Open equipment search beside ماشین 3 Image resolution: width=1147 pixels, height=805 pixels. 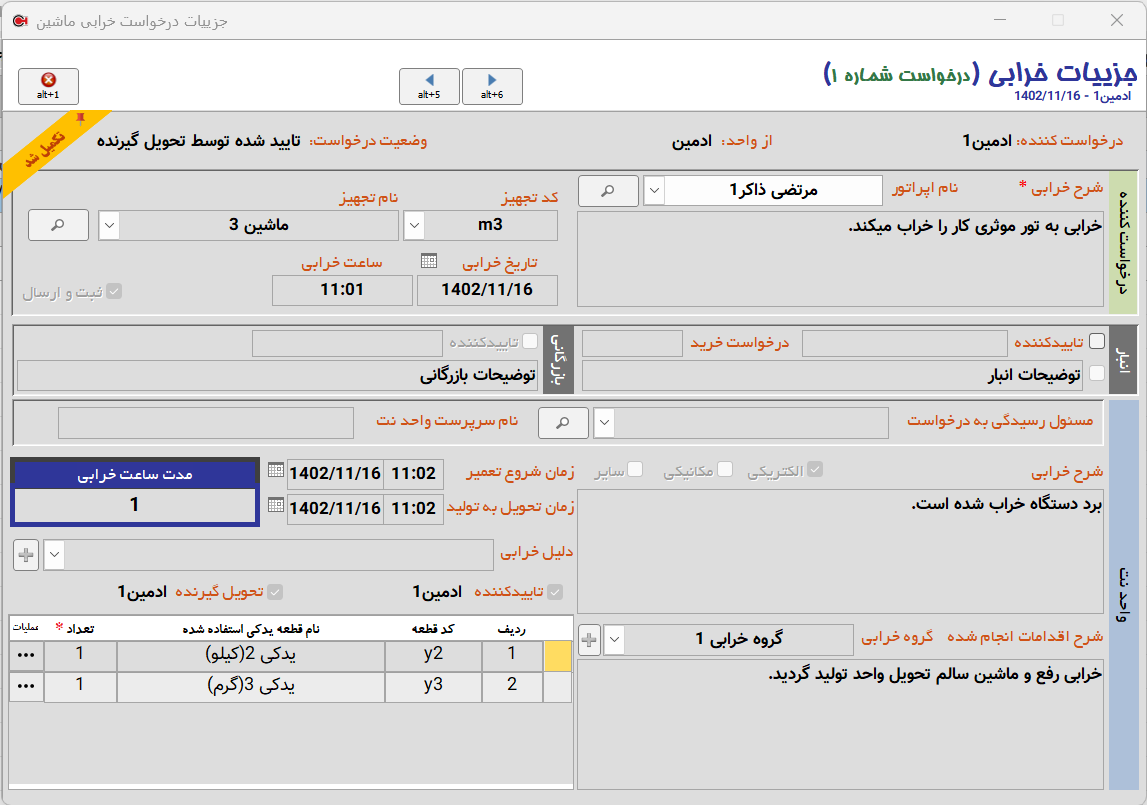pos(57,224)
